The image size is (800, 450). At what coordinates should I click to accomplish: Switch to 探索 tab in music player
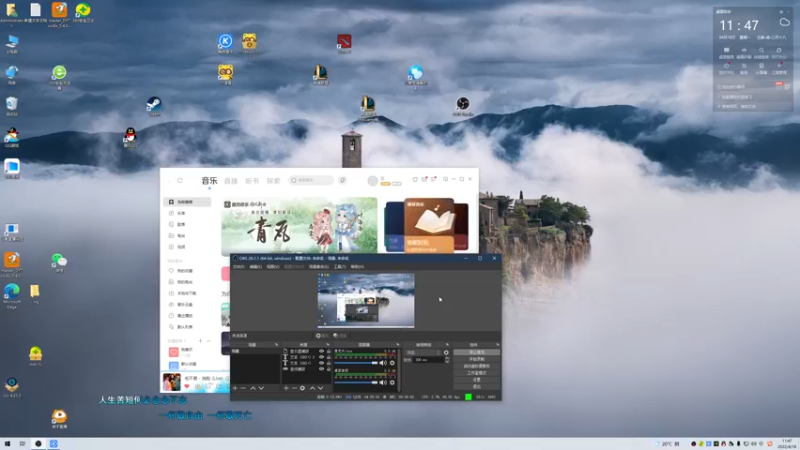click(273, 181)
